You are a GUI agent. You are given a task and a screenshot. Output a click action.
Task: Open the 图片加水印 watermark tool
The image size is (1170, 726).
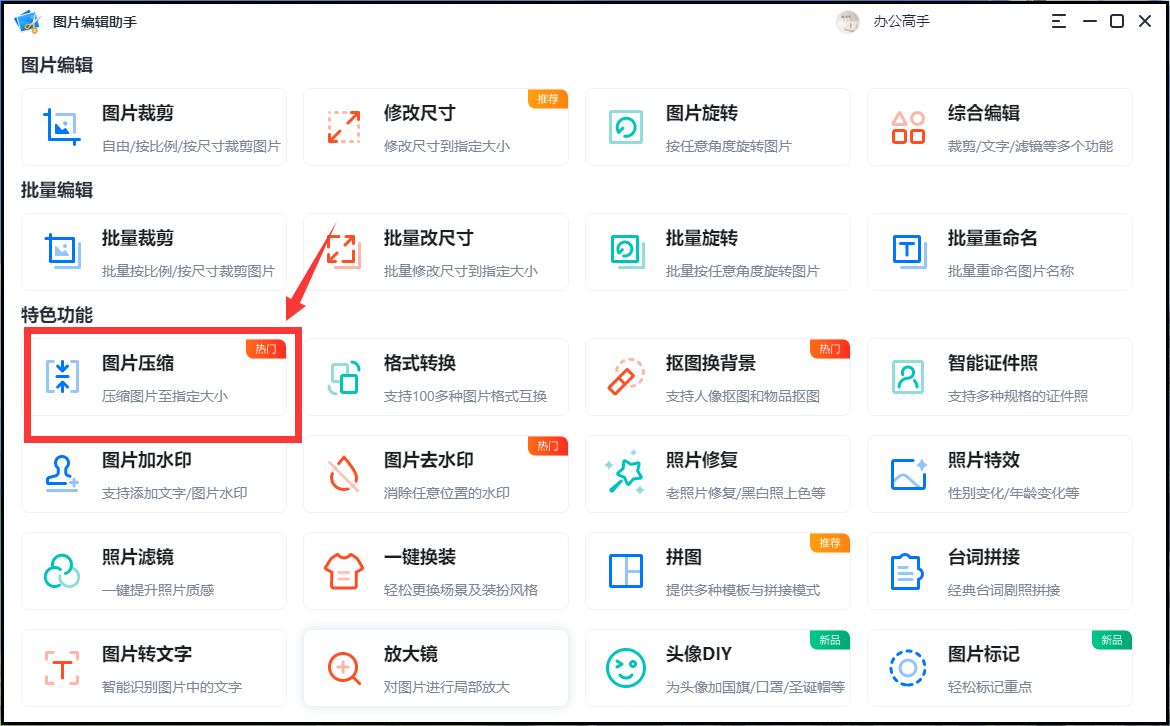tap(154, 474)
